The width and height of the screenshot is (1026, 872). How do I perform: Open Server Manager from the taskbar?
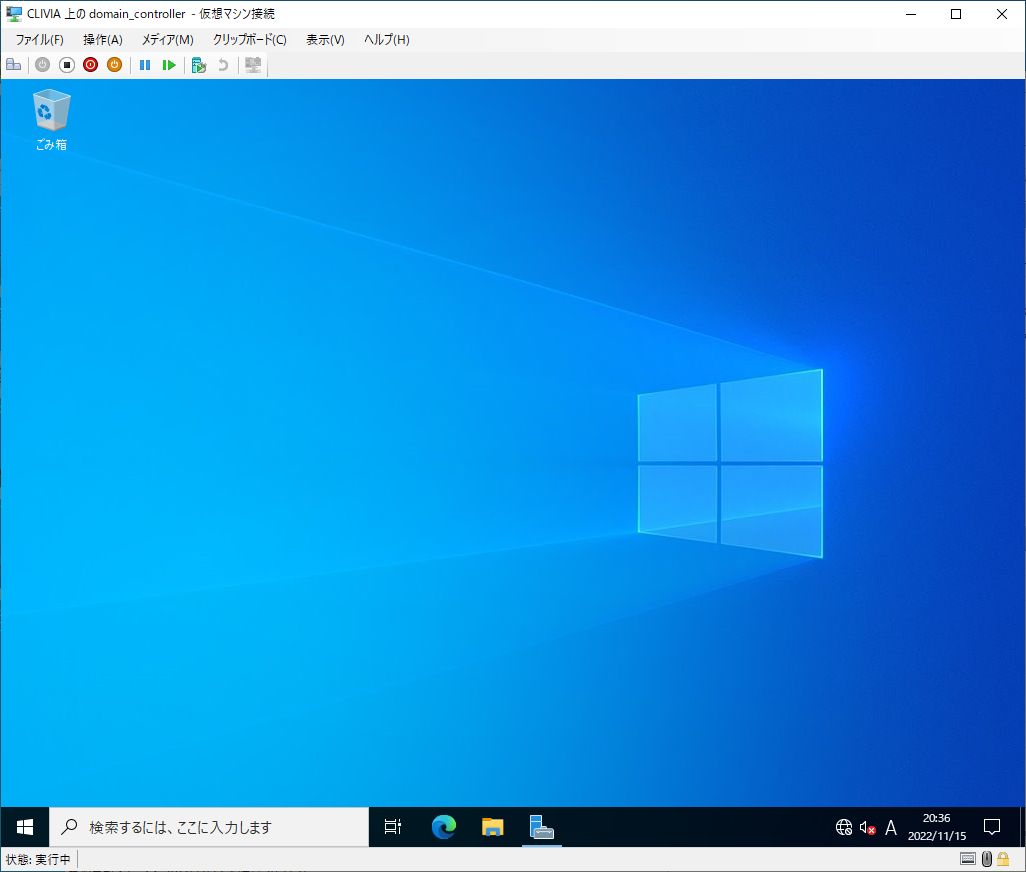pos(542,828)
